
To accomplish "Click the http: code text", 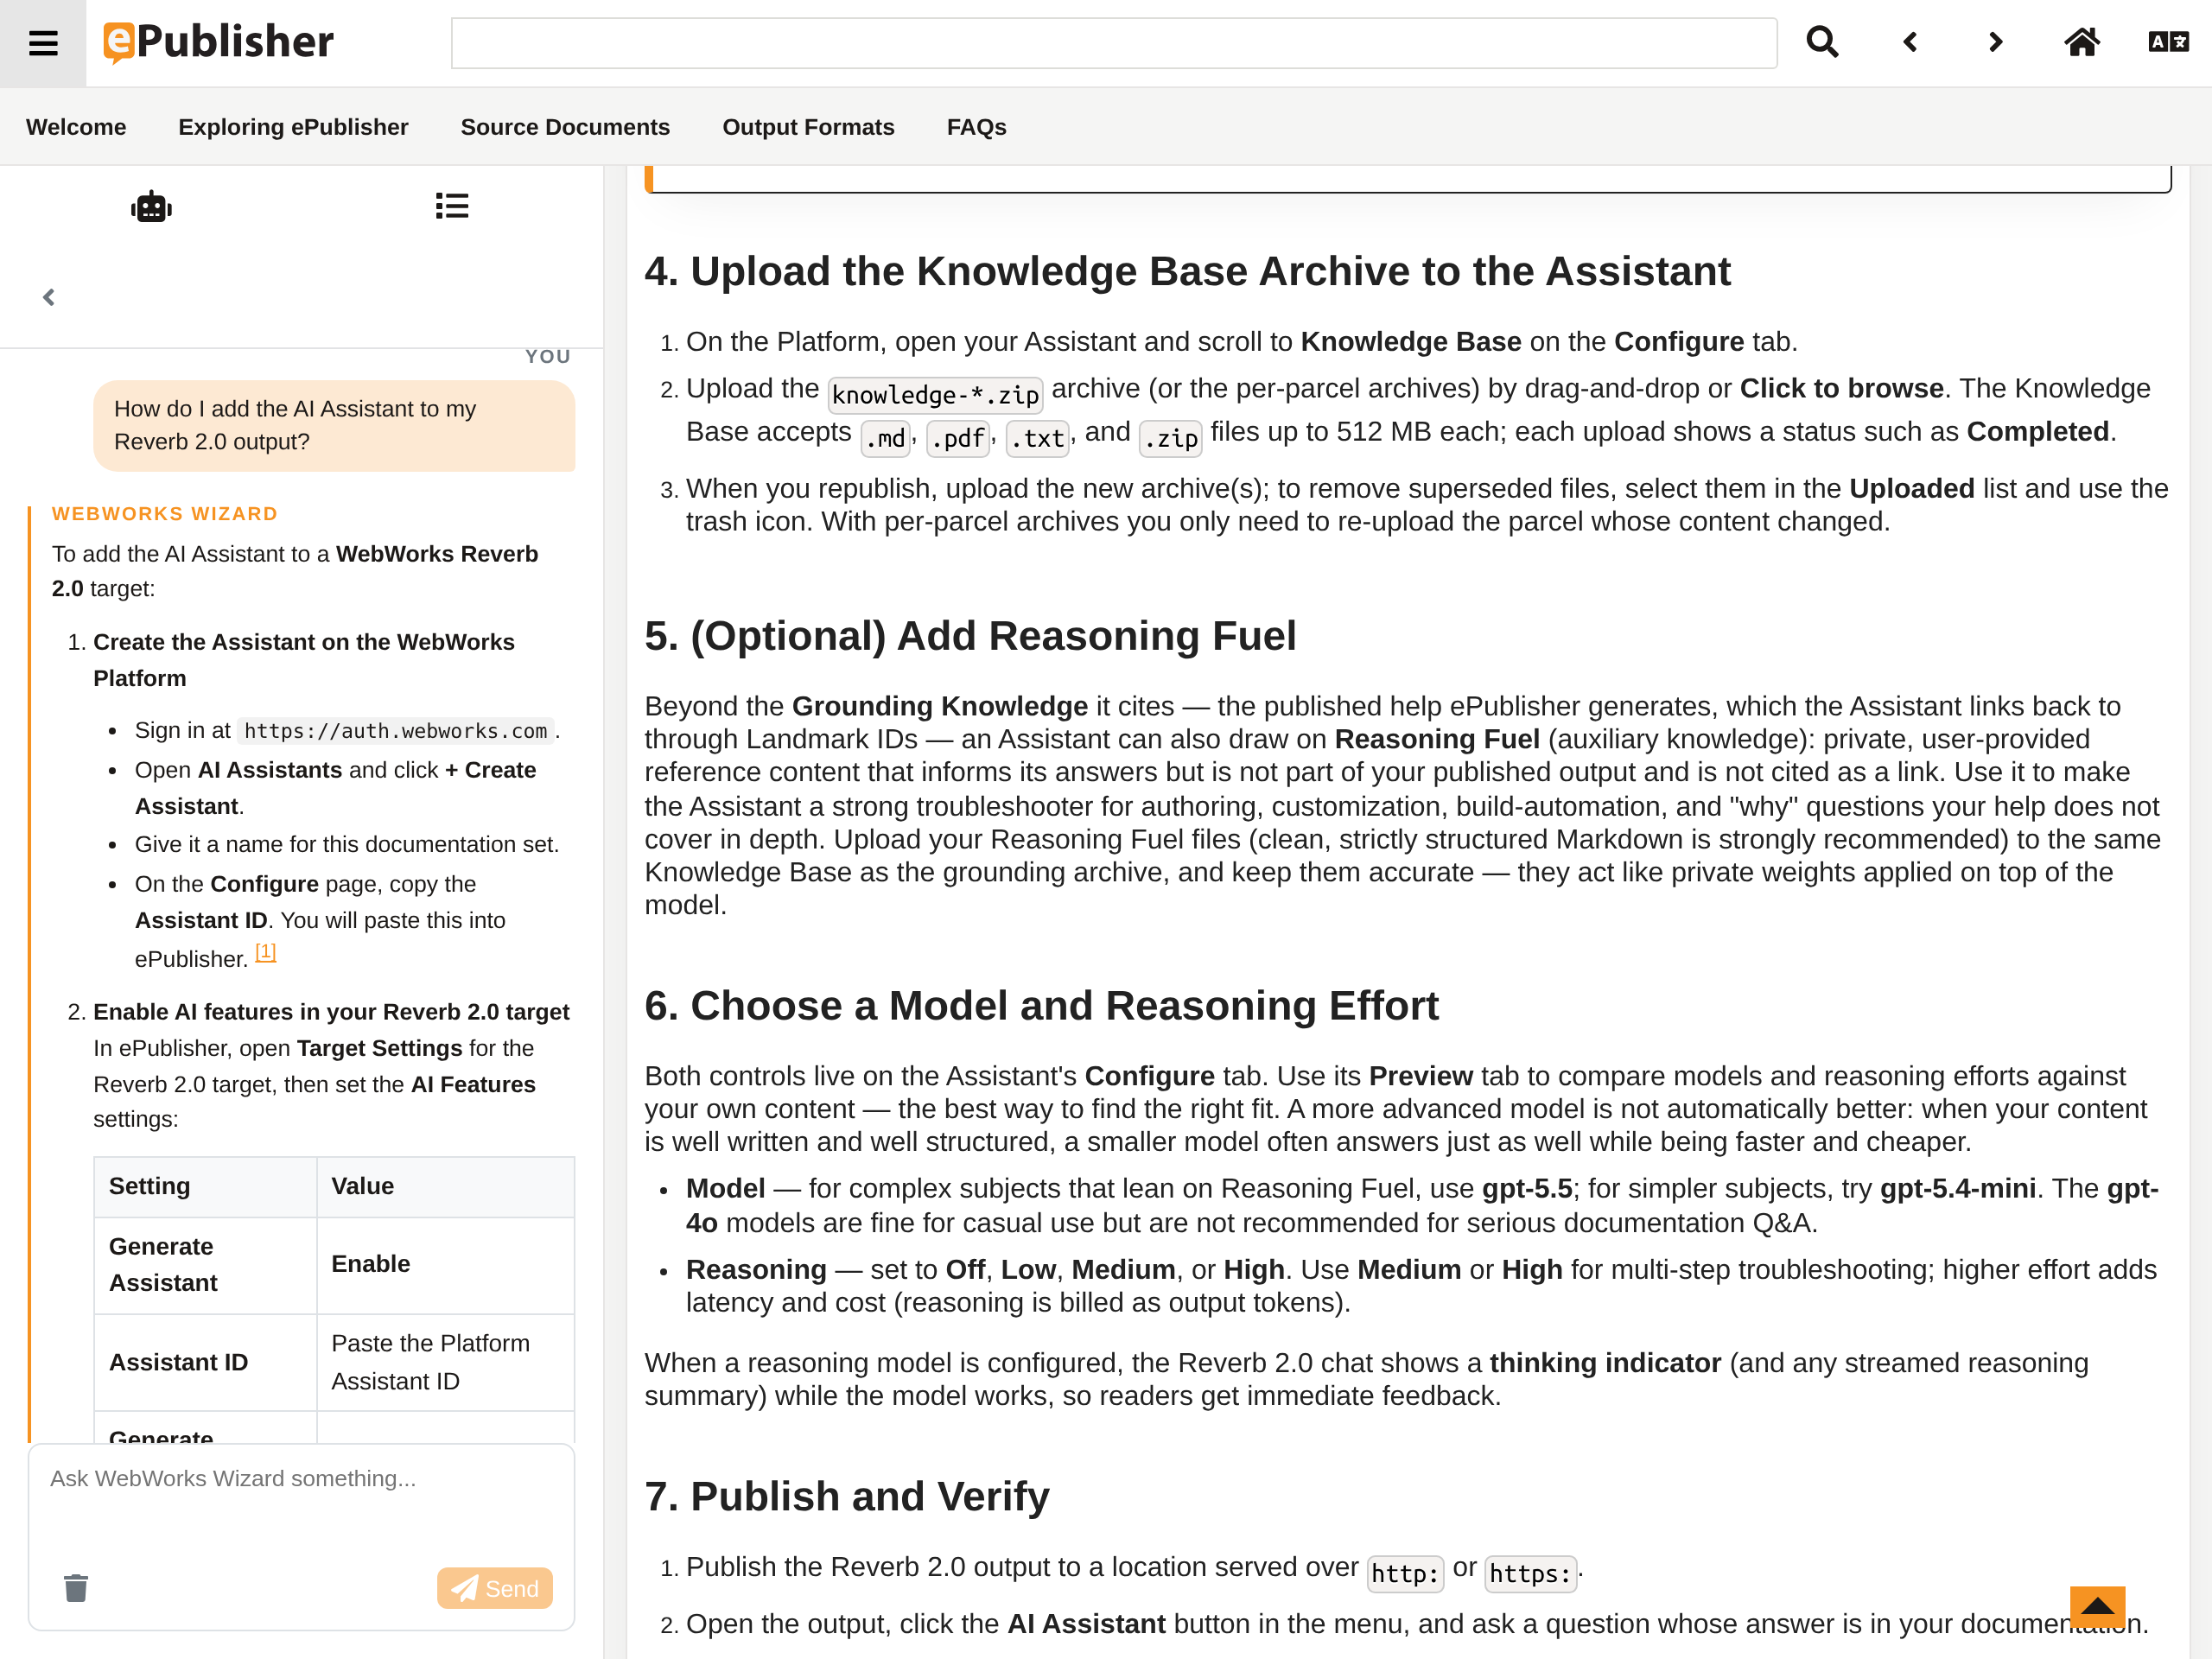I will 1405,1574.
